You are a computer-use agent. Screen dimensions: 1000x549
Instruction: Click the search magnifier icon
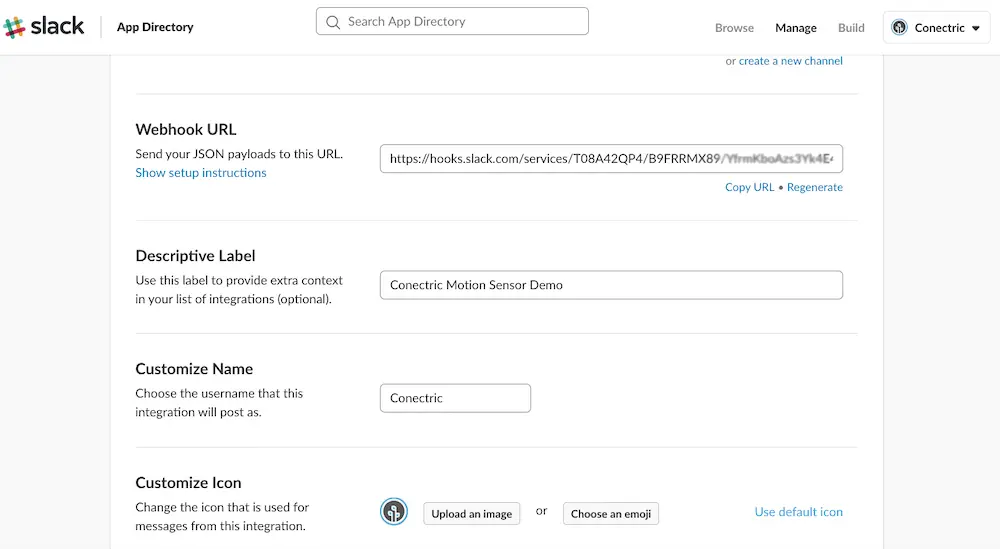point(333,22)
